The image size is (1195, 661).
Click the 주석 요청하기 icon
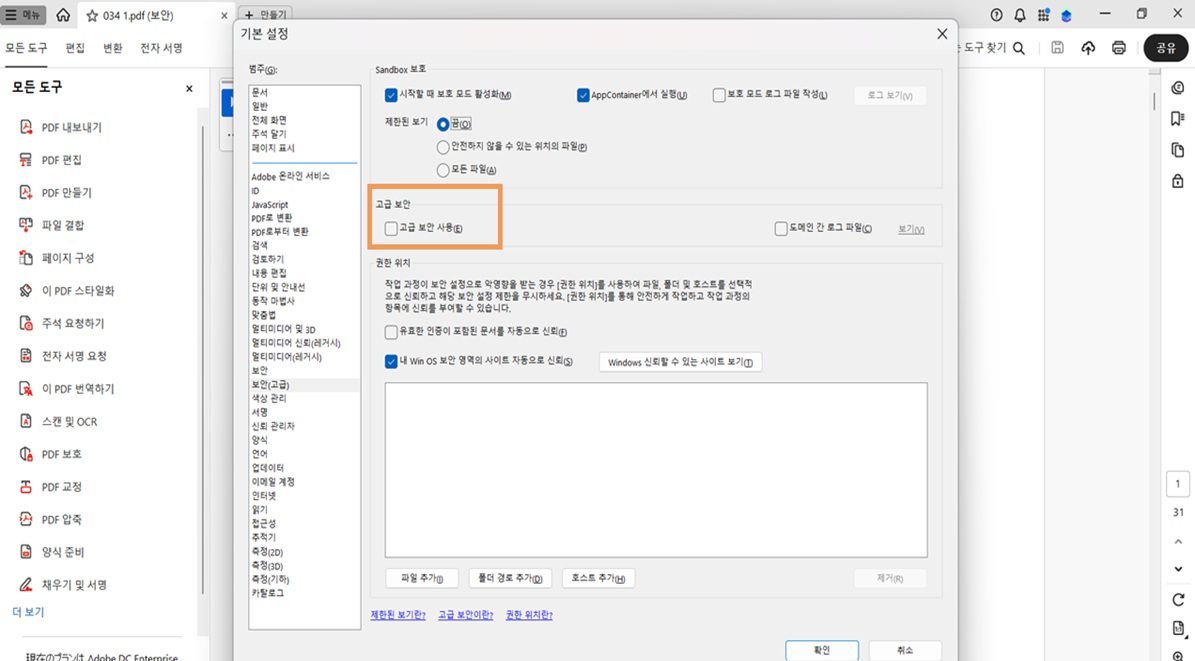pos(26,323)
